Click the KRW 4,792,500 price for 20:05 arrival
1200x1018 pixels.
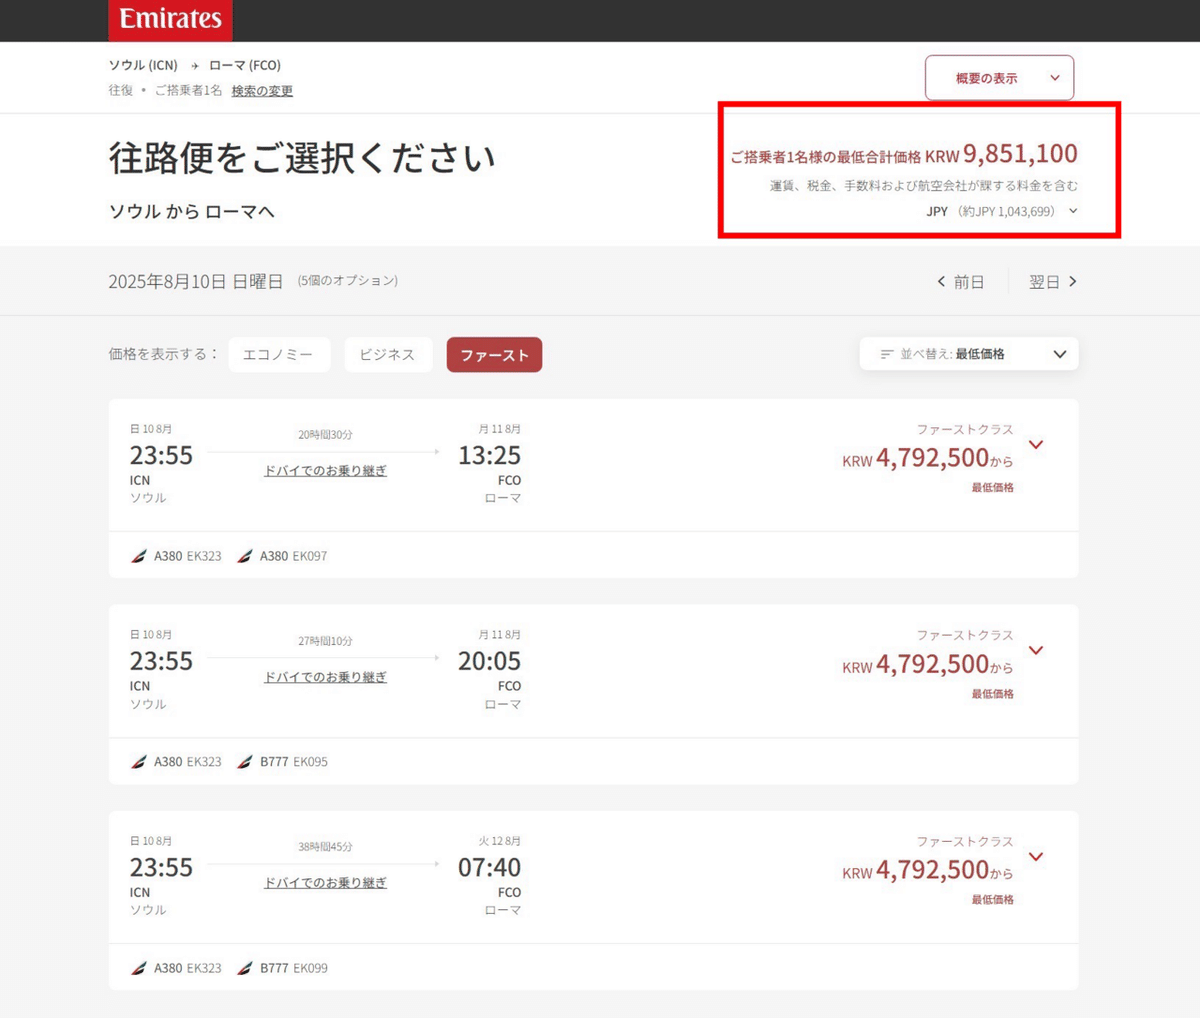927,665
